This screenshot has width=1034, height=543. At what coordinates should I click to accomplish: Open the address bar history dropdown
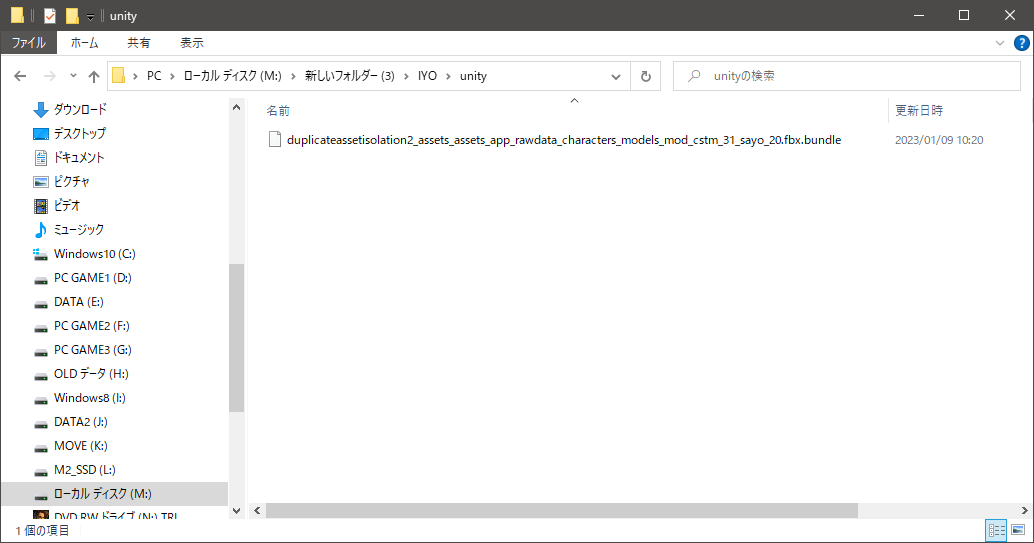click(616, 77)
